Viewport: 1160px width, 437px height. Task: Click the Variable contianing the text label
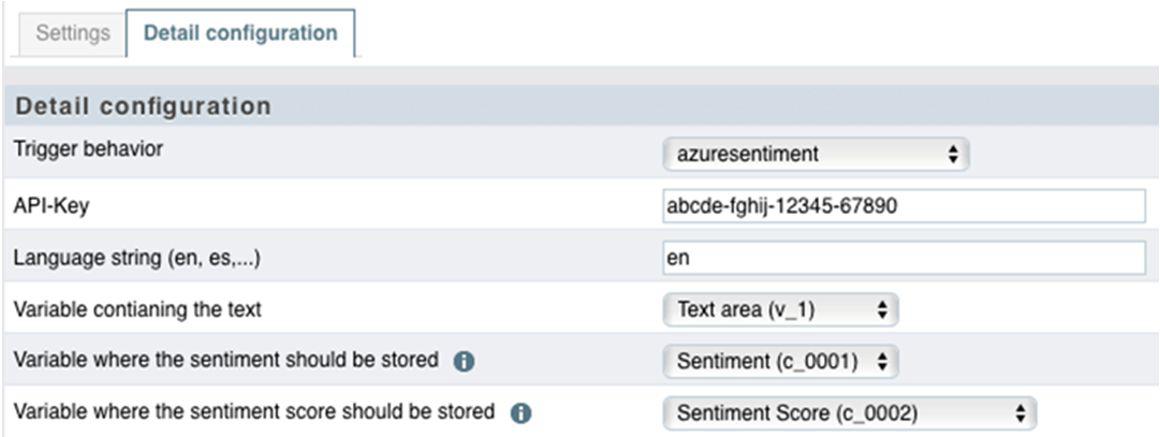(138, 309)
